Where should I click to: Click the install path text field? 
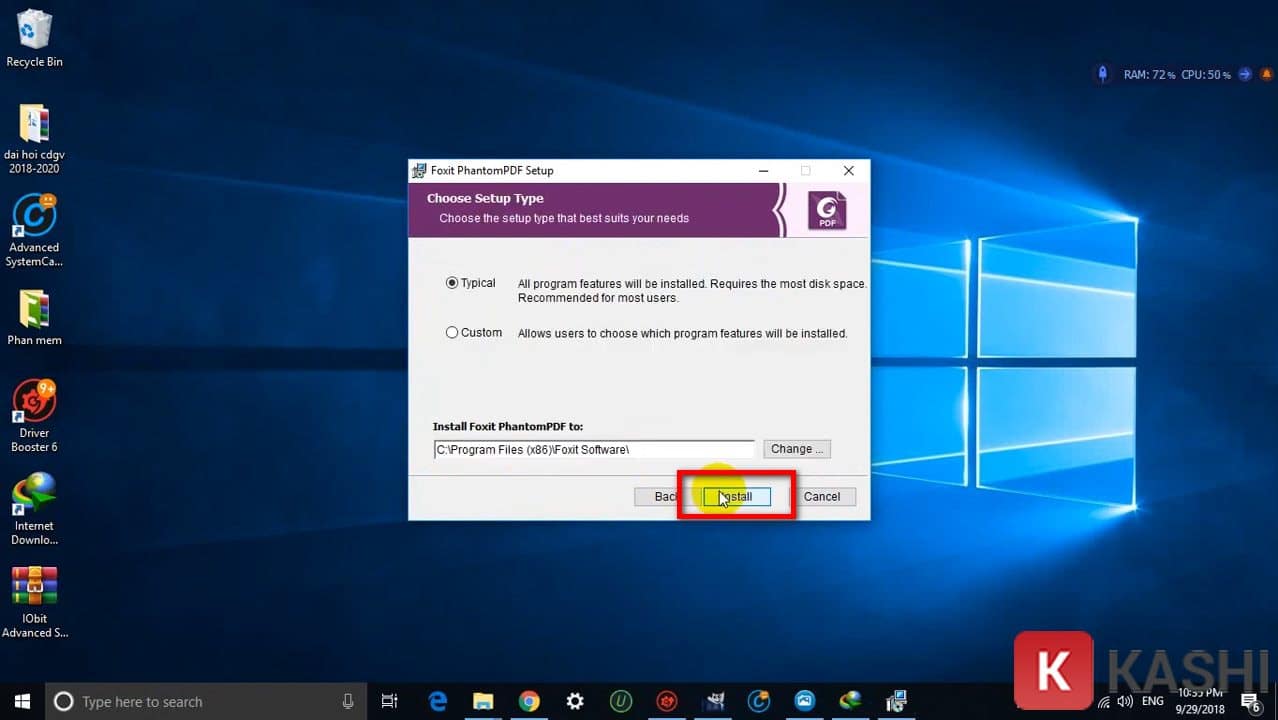coord(594,450)
